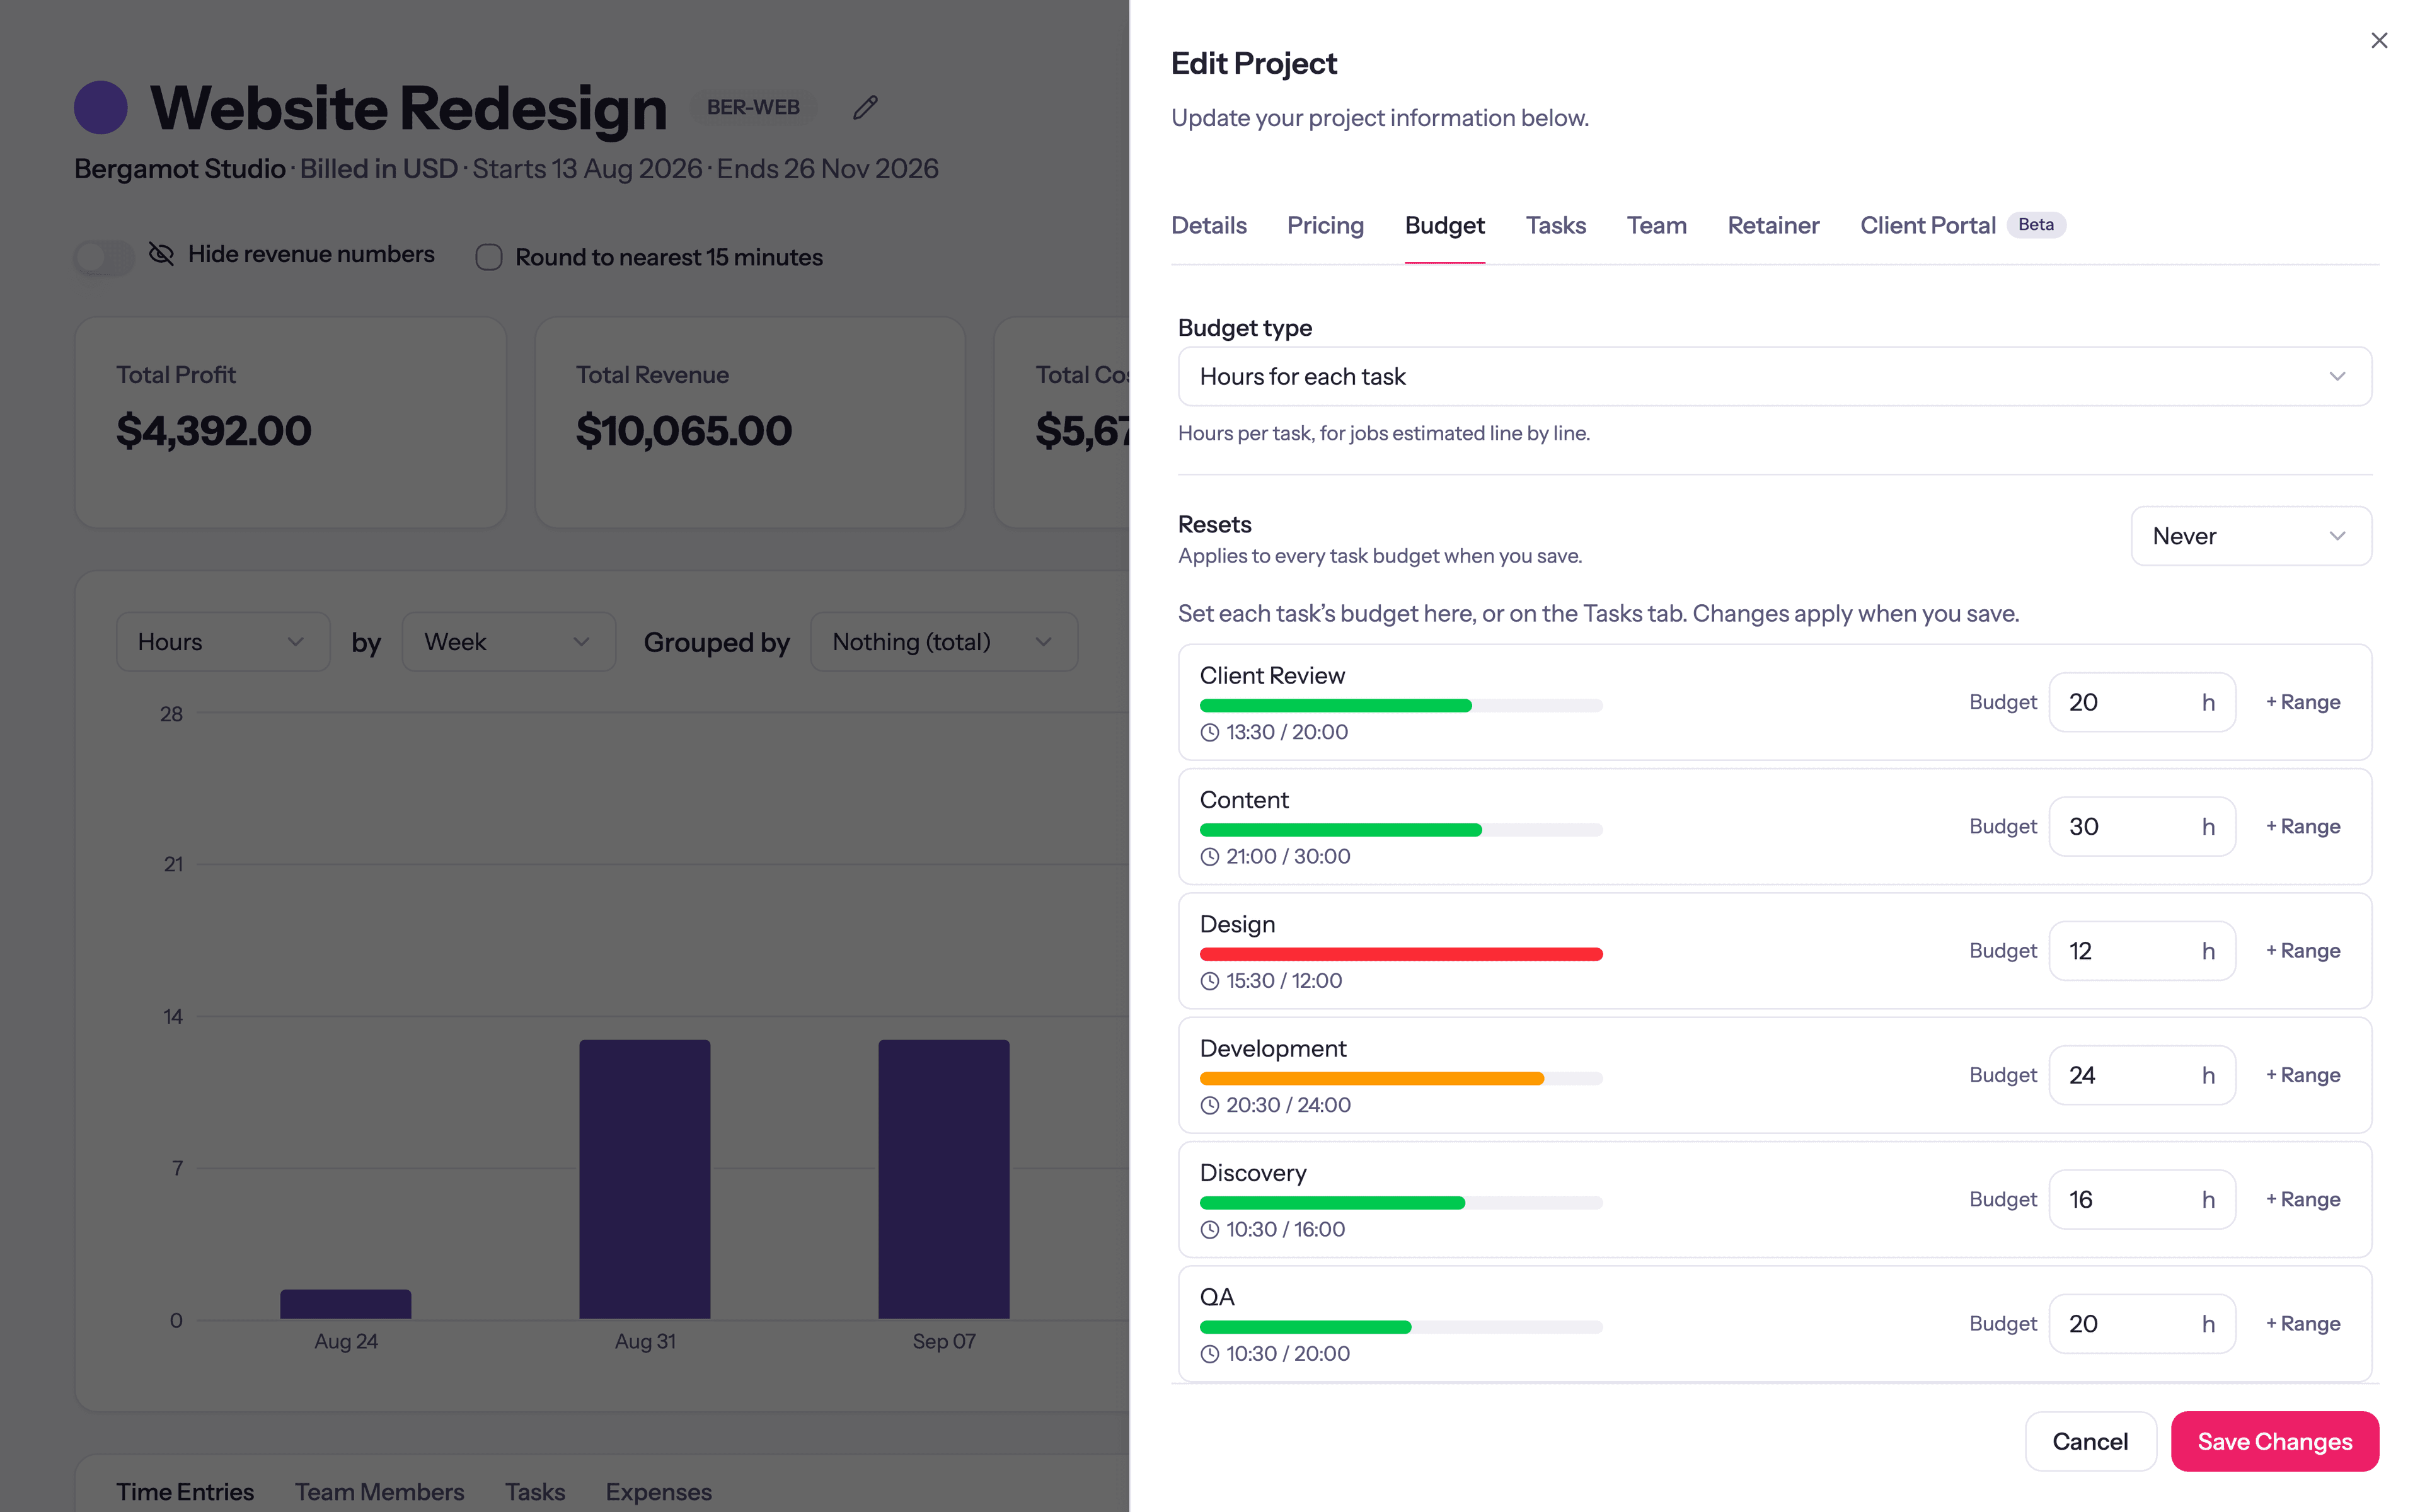Viewport: 2420px width, 1512px height.
Task: Toggle the Hide revenue numbers switch
Action: click(x=104, y=257)
